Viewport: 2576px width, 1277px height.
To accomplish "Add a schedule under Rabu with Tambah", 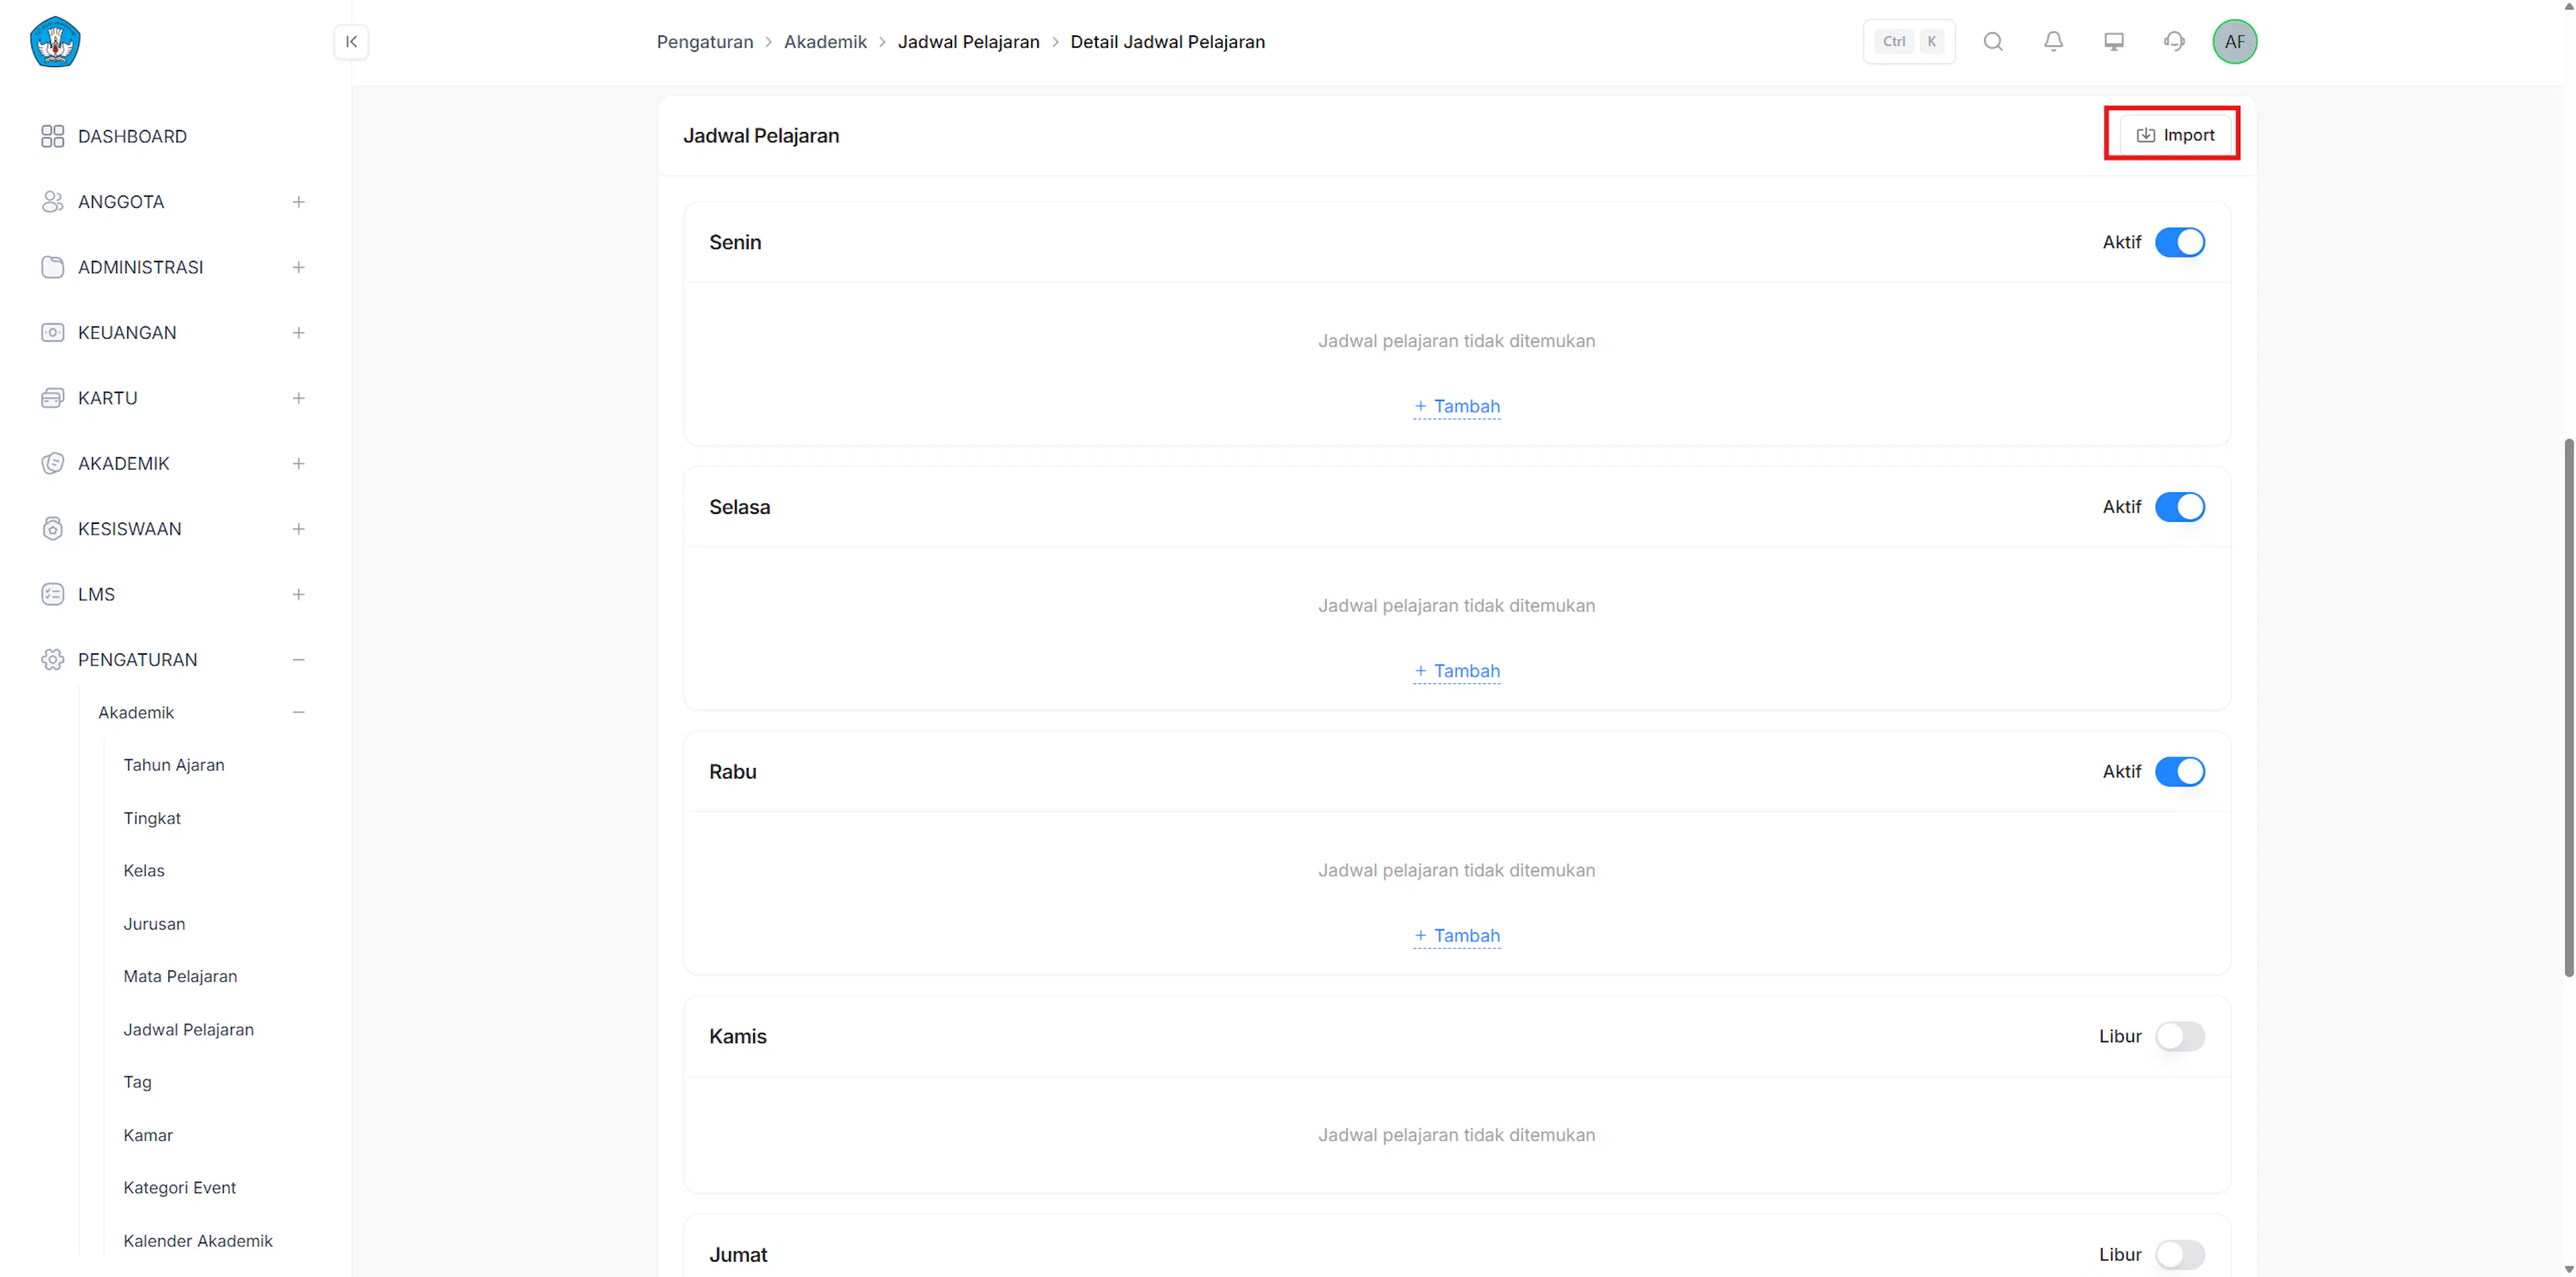I will point(1456,936).
